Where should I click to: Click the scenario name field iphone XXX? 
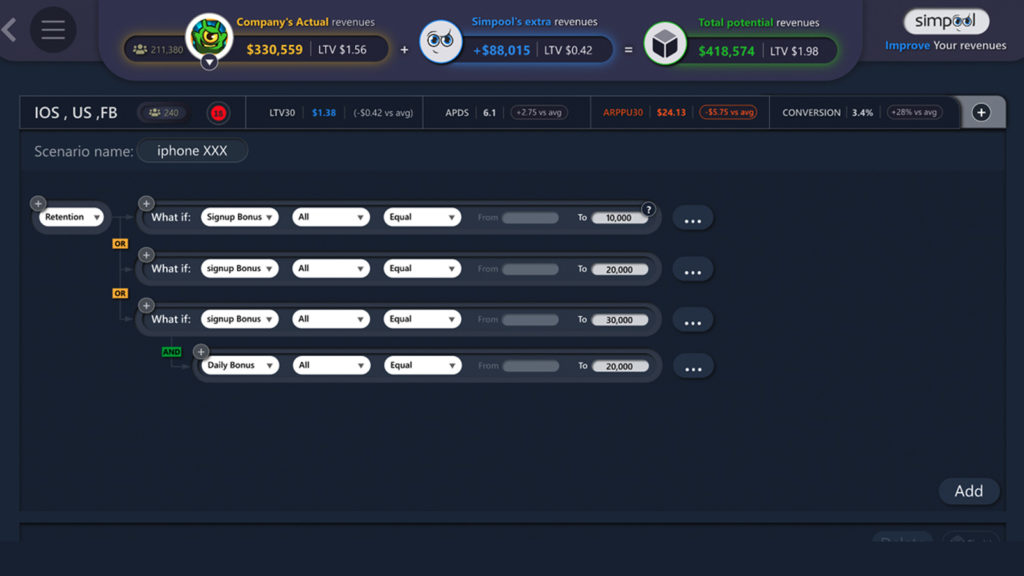192,151
